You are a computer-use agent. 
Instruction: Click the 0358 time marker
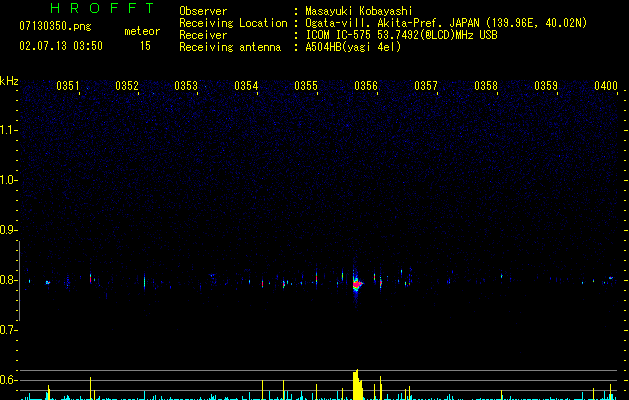point(486,86)
